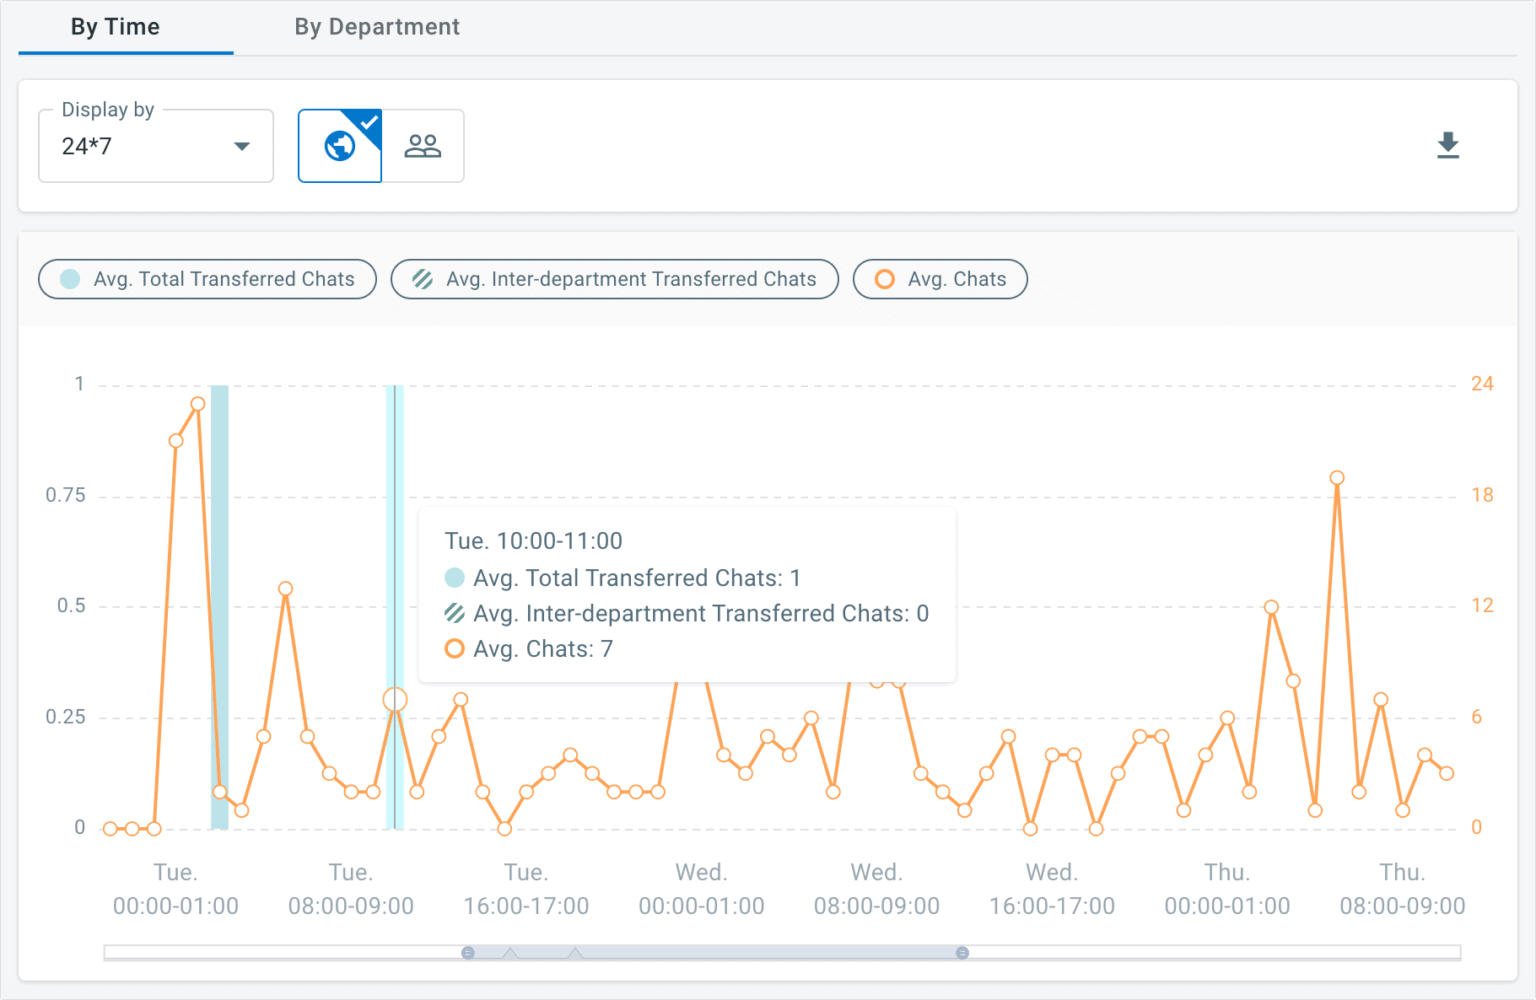The image size is (1536, 1000).
Task: Click the left handle of range slider
Action: (x=468, y=953)
